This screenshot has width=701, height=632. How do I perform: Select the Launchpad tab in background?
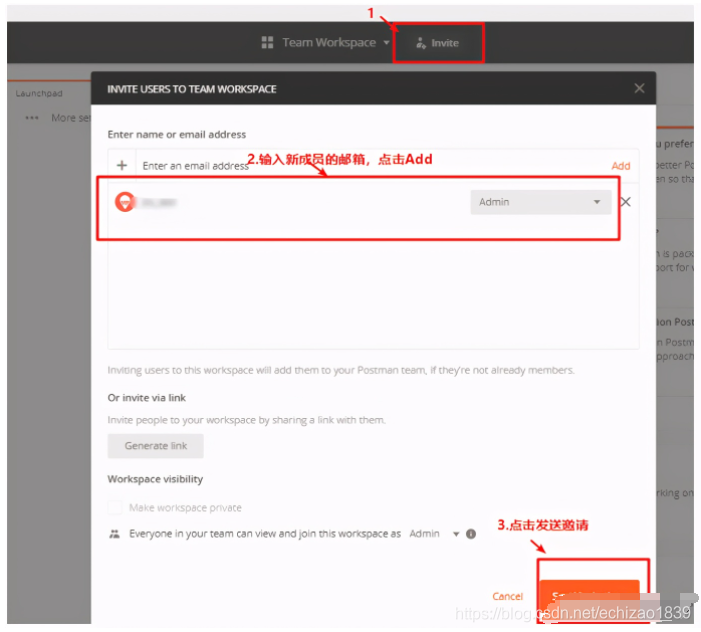tap(39, 93)
